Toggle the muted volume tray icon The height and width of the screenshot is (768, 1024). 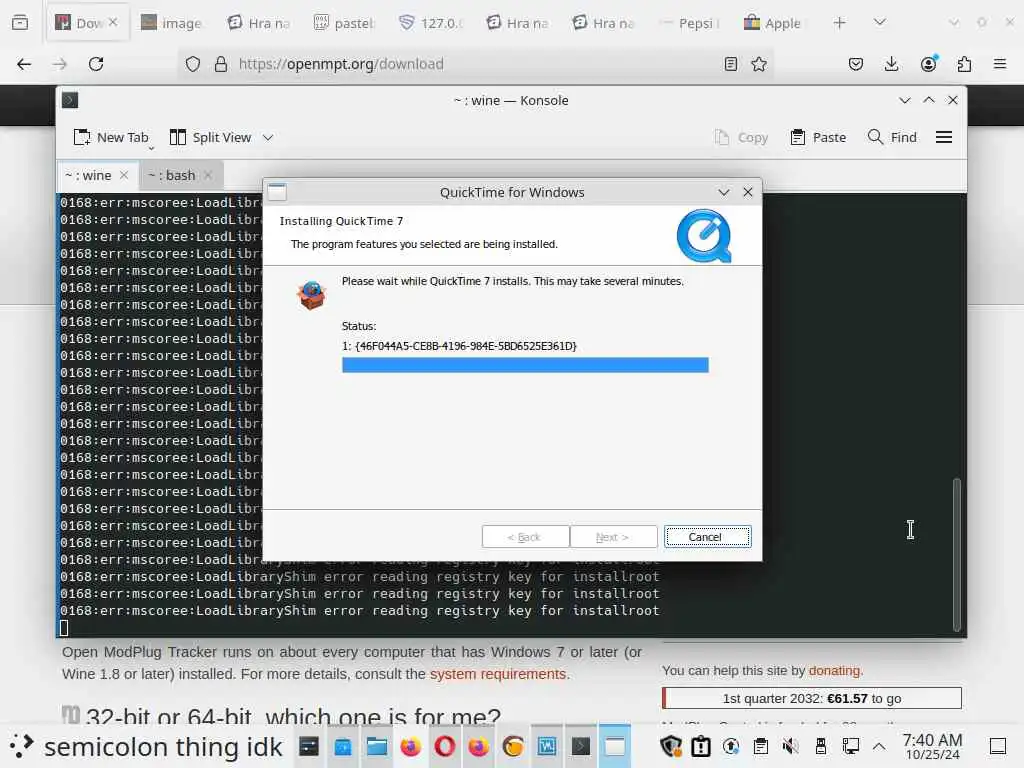click(791, 746)
